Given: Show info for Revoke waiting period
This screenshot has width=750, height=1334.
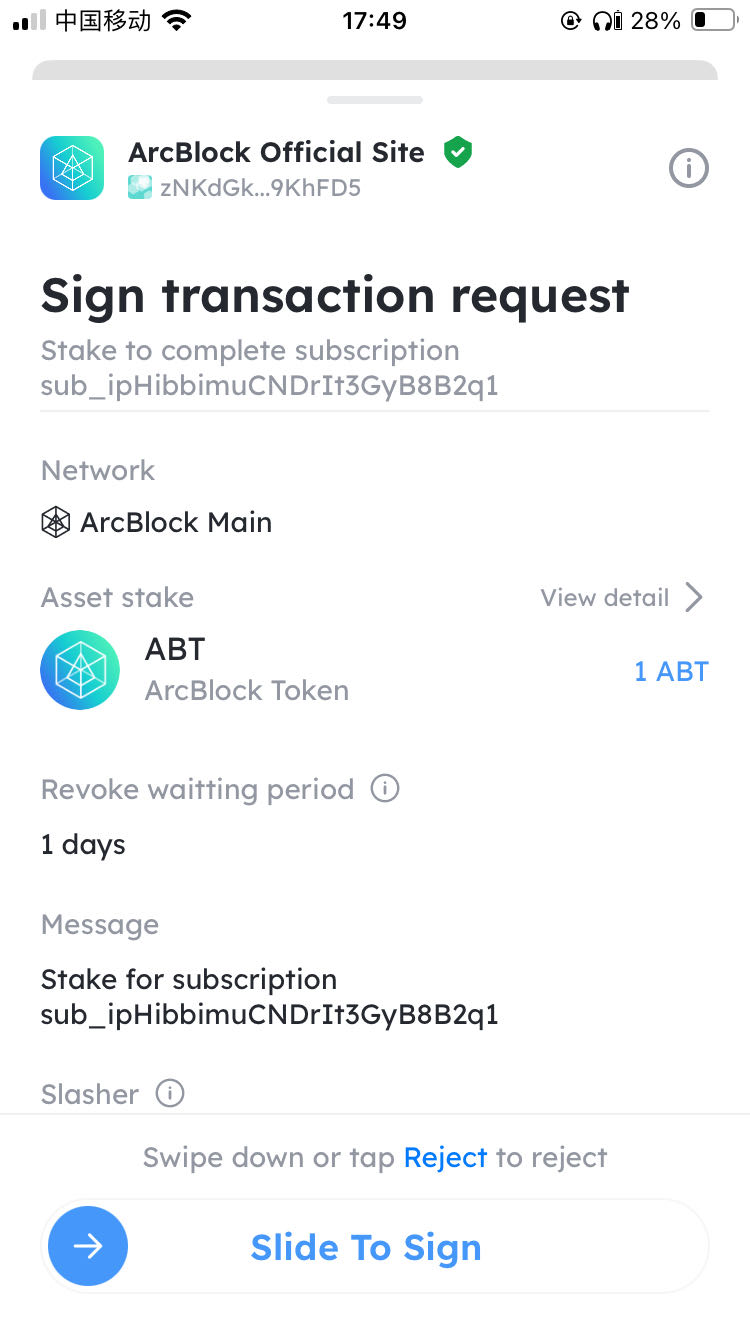Looking at the screenshot, I should (x=385, y=789).
